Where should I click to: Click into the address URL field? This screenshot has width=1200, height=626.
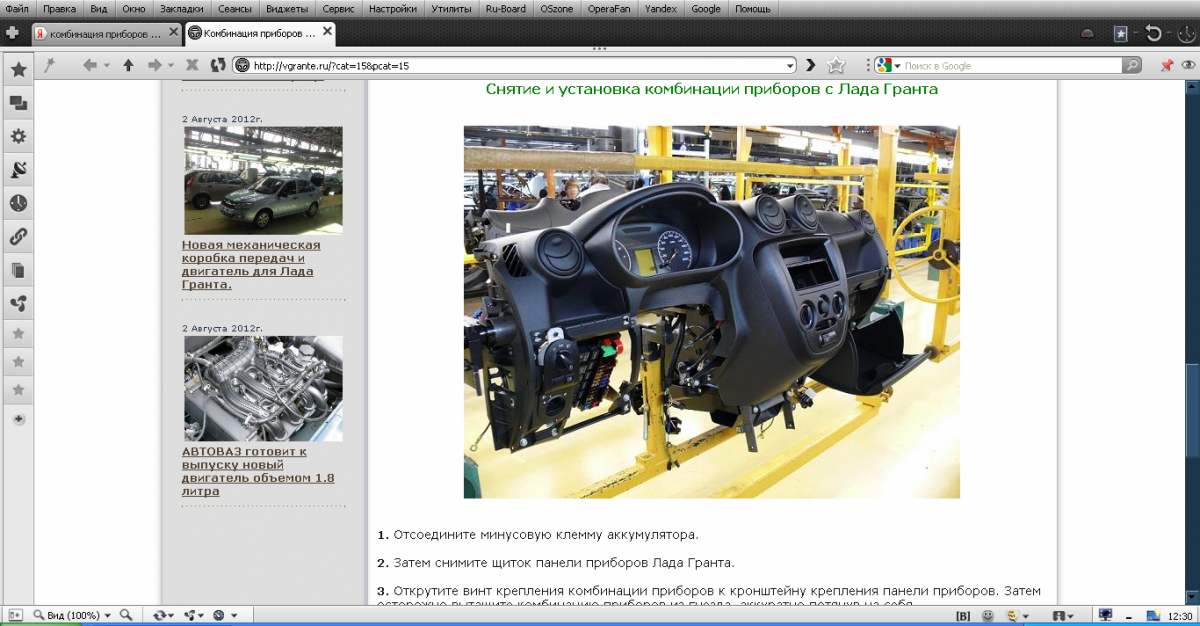pos(517,66)
